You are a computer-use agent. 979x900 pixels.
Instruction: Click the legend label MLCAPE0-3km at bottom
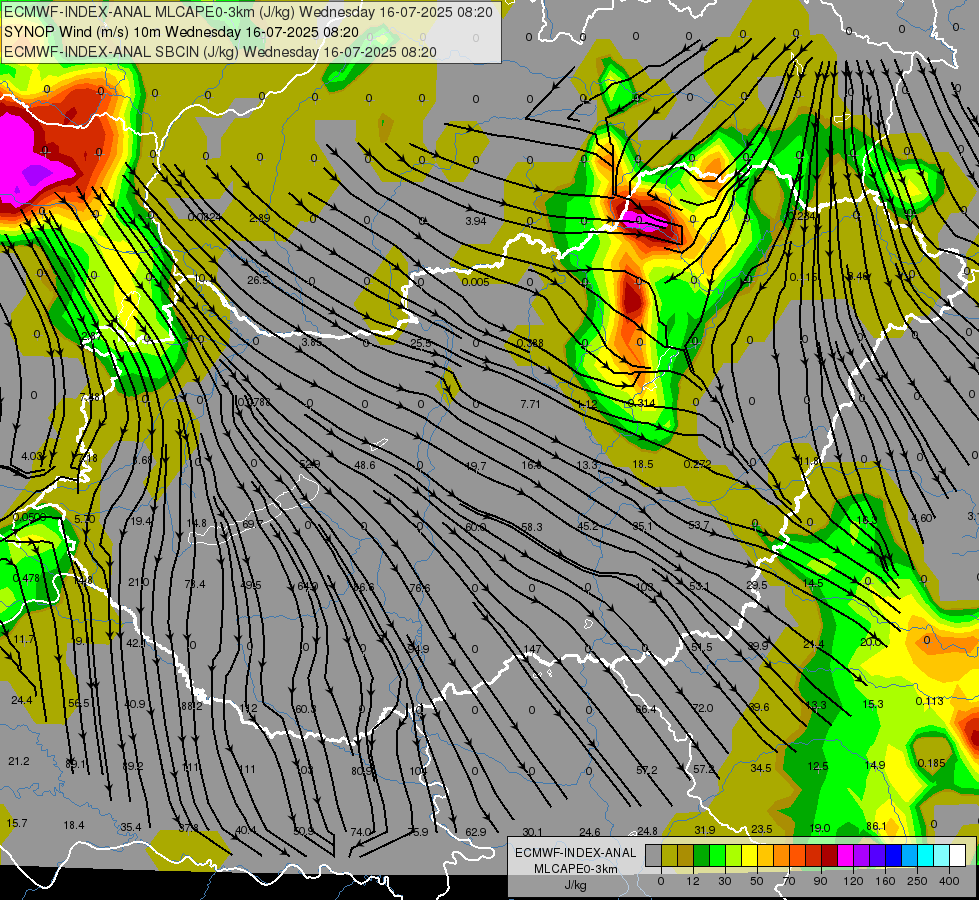pyautogui.click(x=575, y=869)
